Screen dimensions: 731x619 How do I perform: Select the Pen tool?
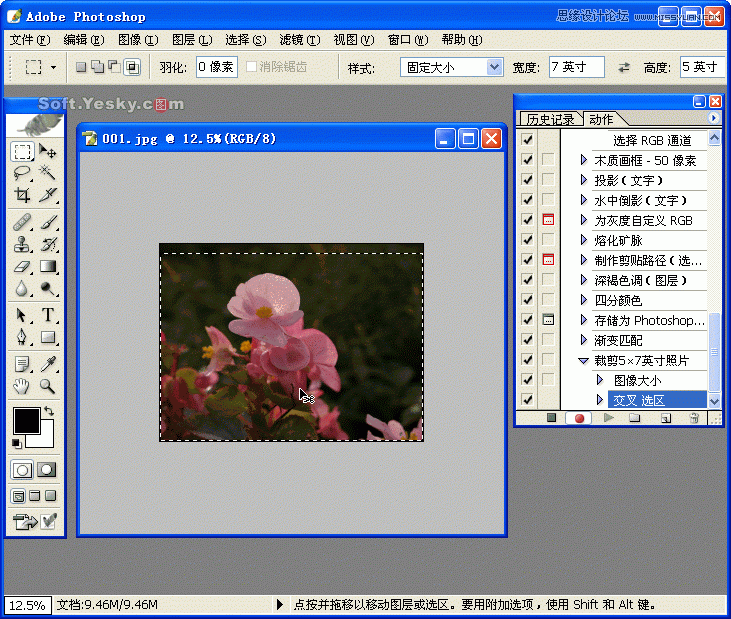(22, 337)
